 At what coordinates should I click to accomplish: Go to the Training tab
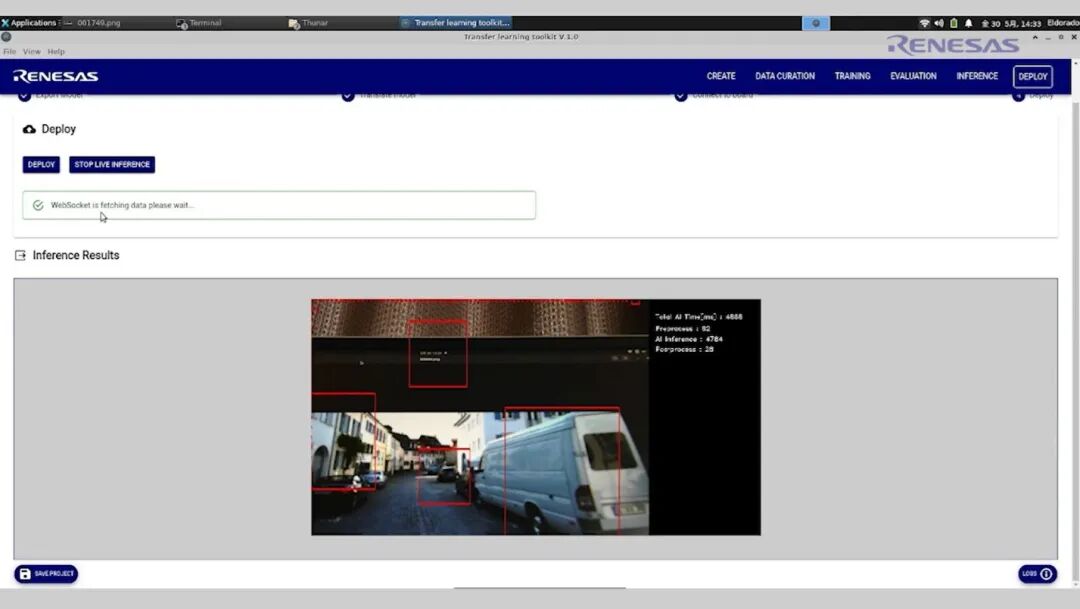852,76
